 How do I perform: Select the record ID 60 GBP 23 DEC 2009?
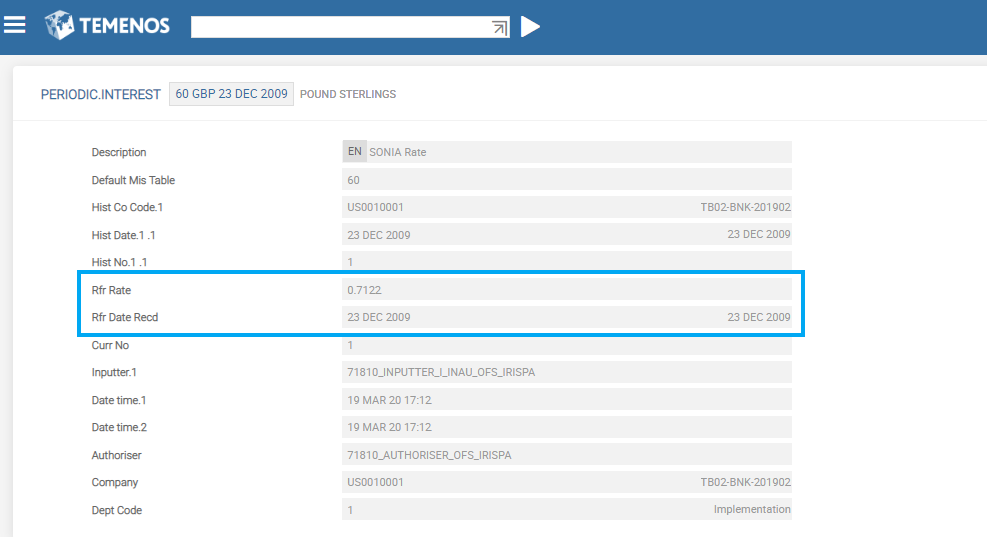231,94
